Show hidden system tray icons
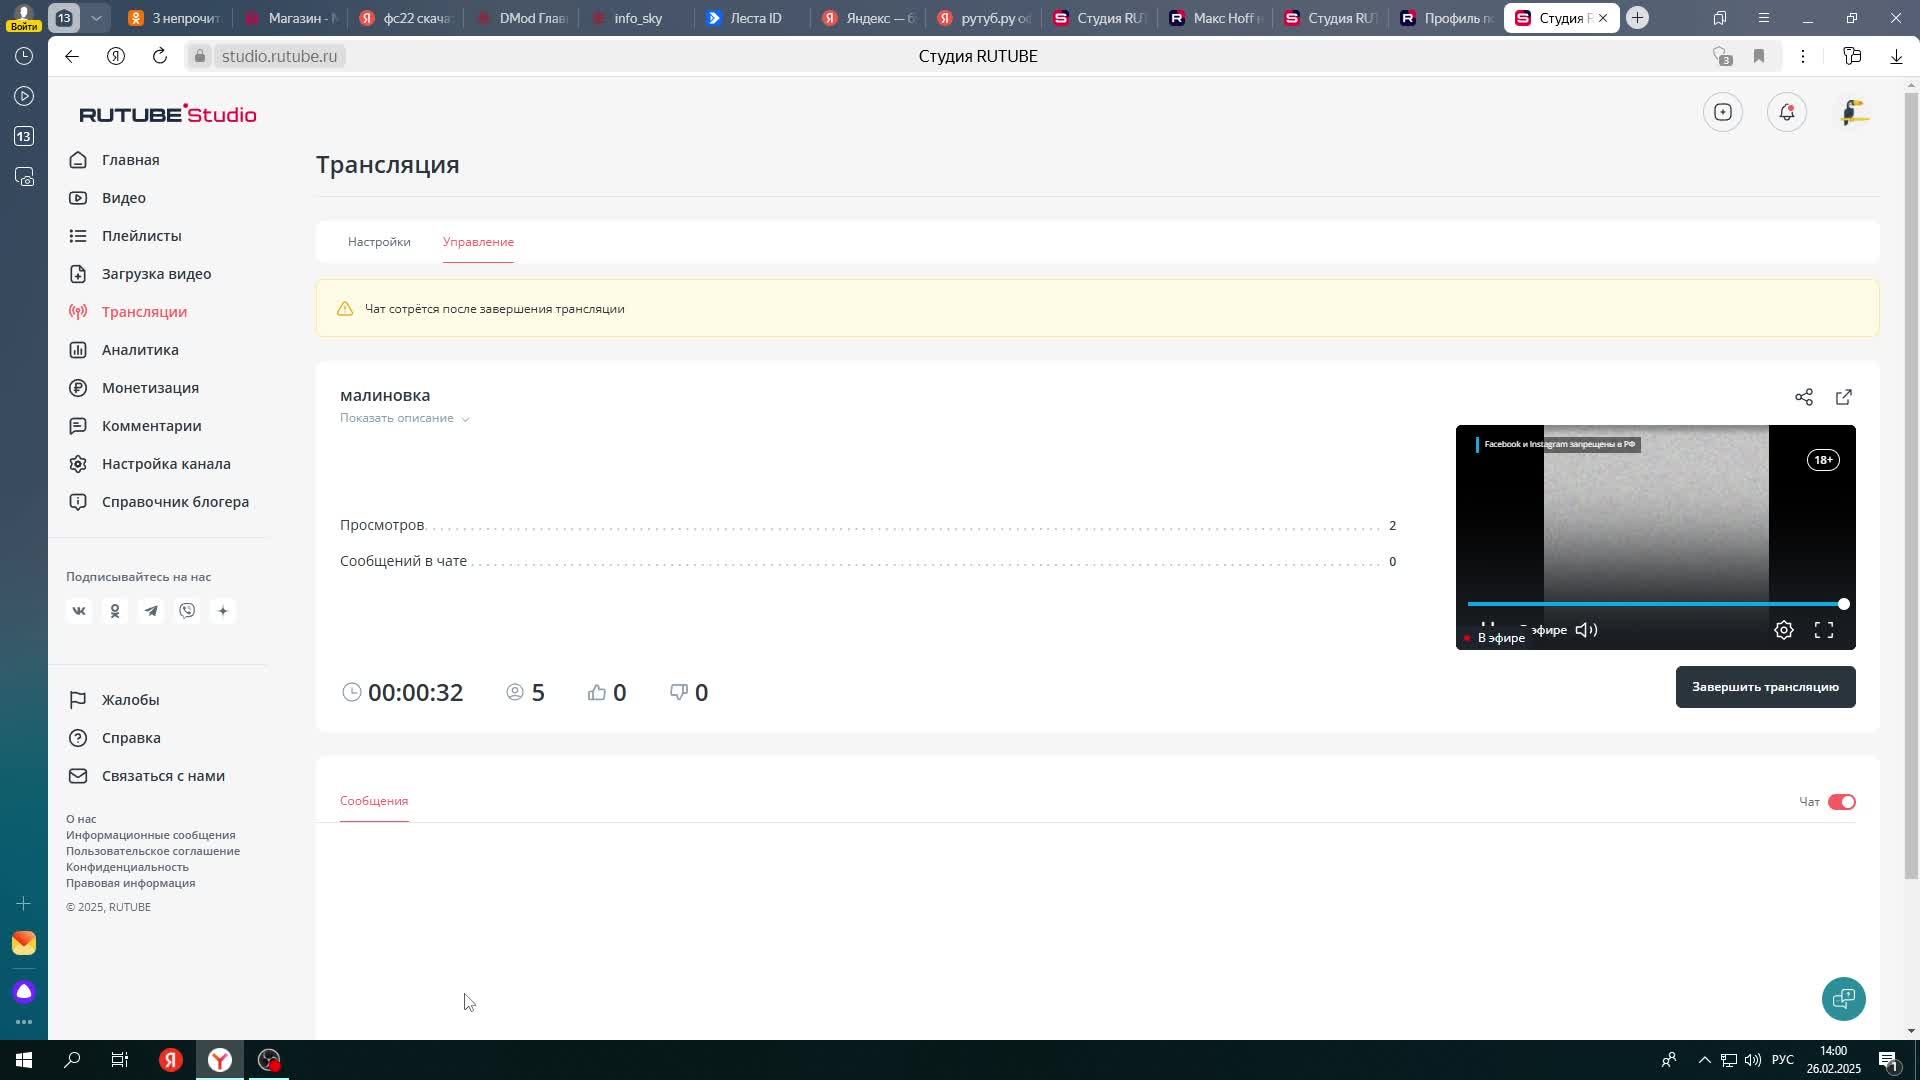 [1704, 1060]
